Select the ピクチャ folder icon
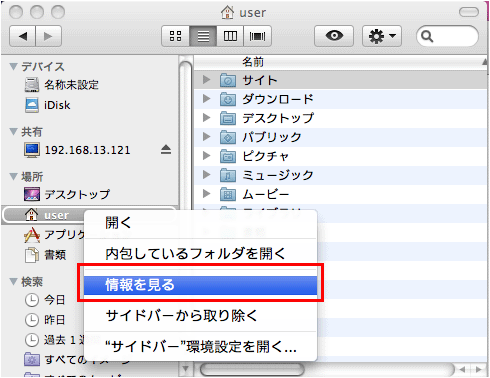 (x=228, y=156)
